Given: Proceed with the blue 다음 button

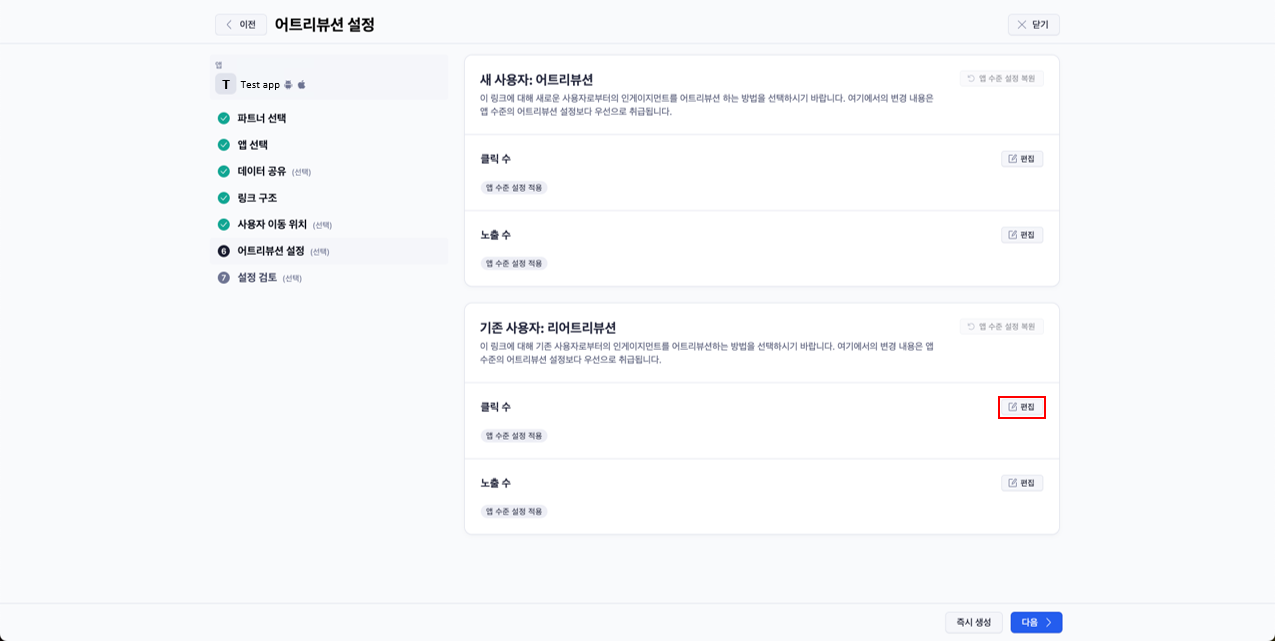Looking at the screenshot, I should click(x=1036, y=622).
